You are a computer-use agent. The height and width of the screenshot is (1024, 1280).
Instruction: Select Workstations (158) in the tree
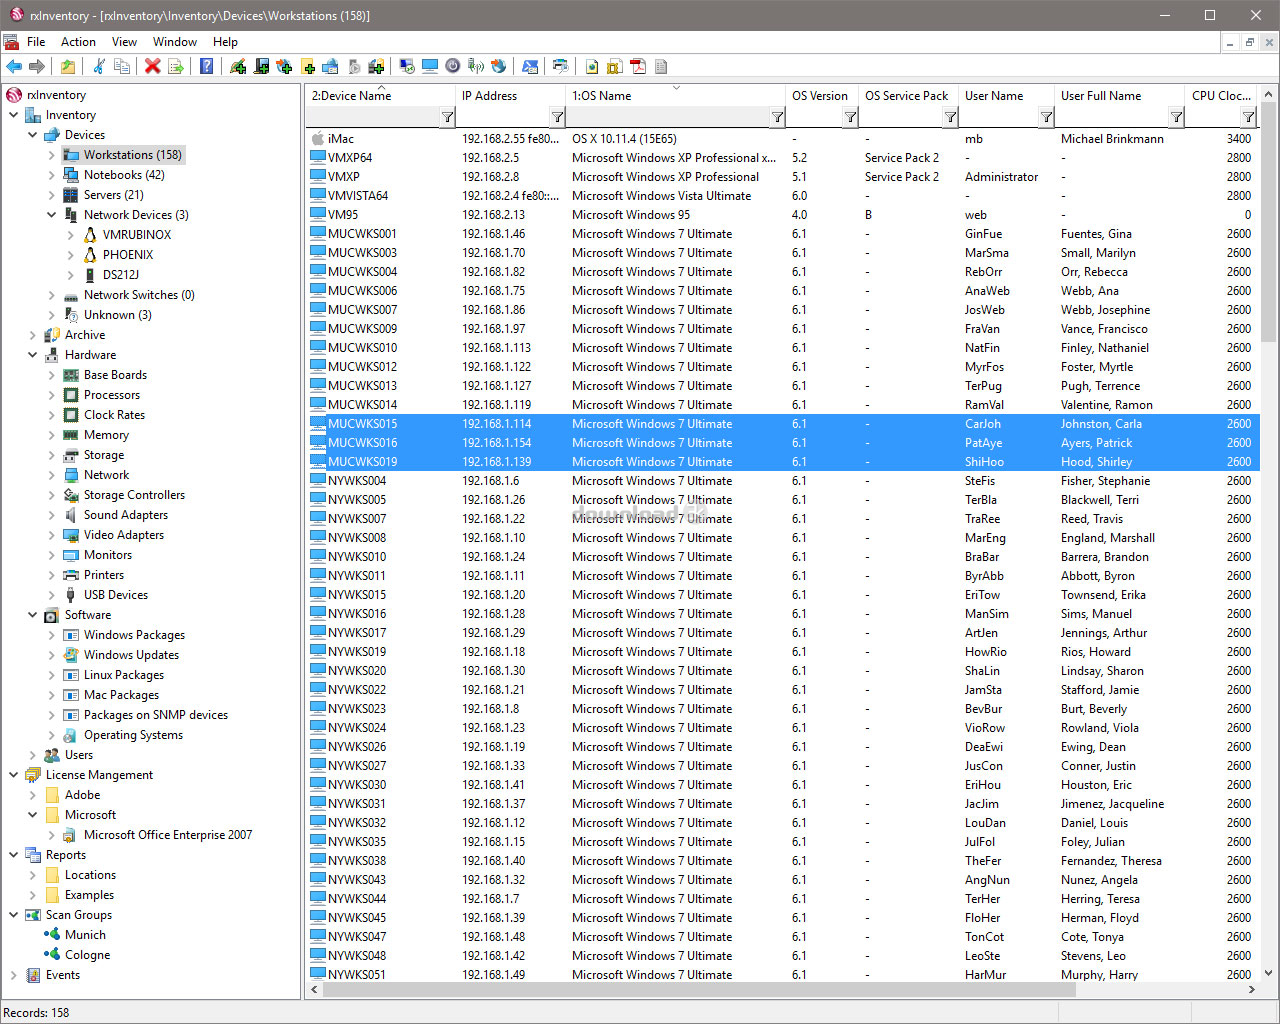133,155
